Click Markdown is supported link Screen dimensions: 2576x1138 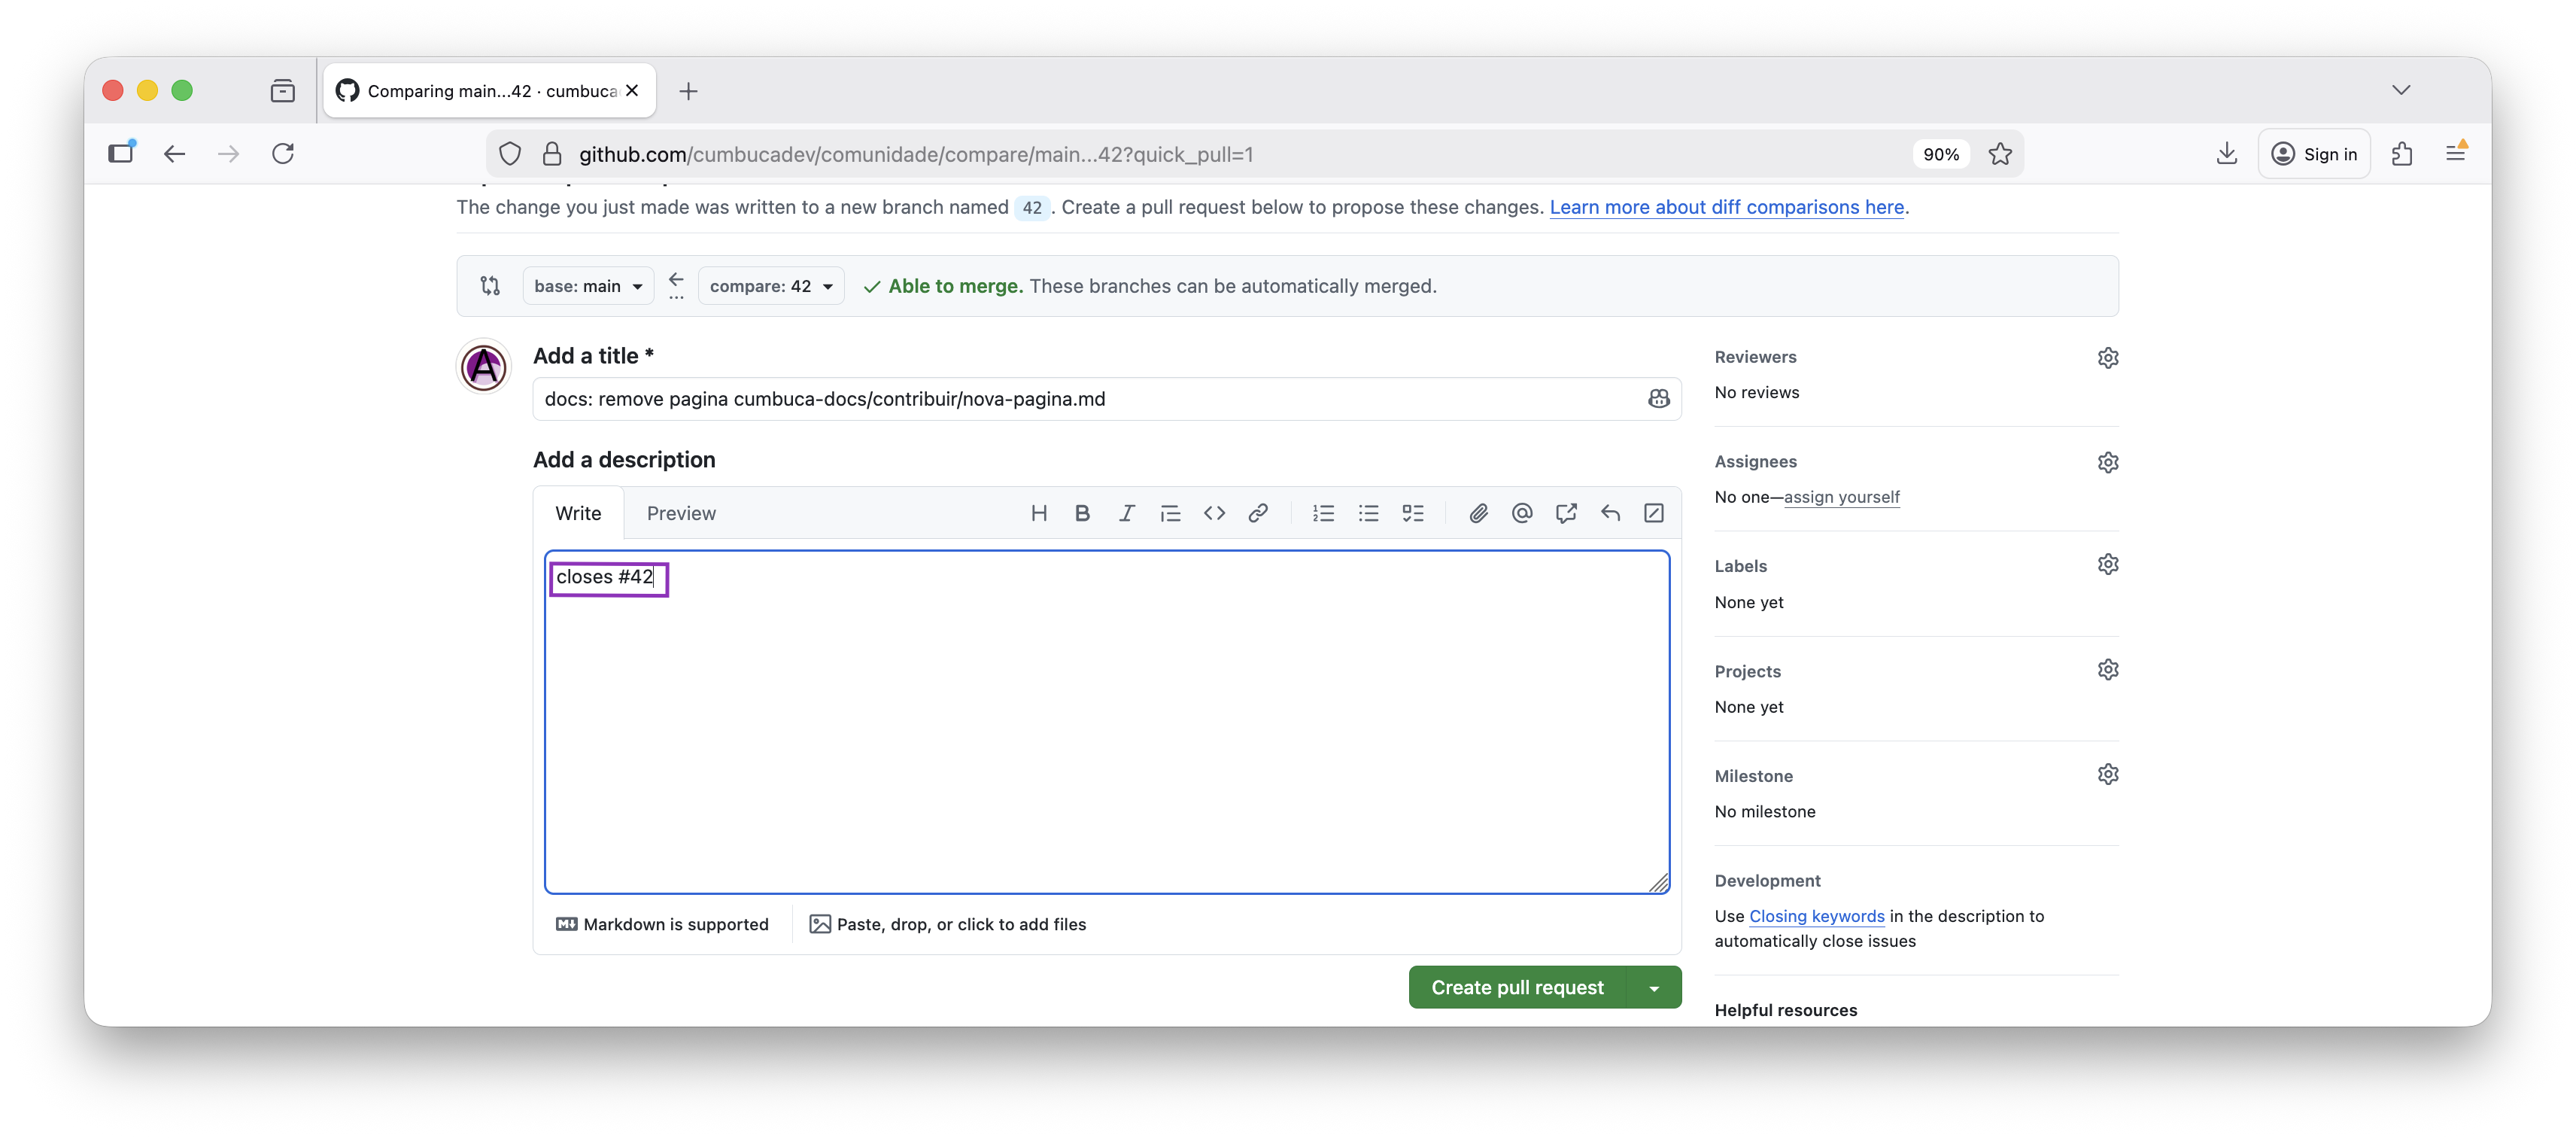click(x=662, y=925)
